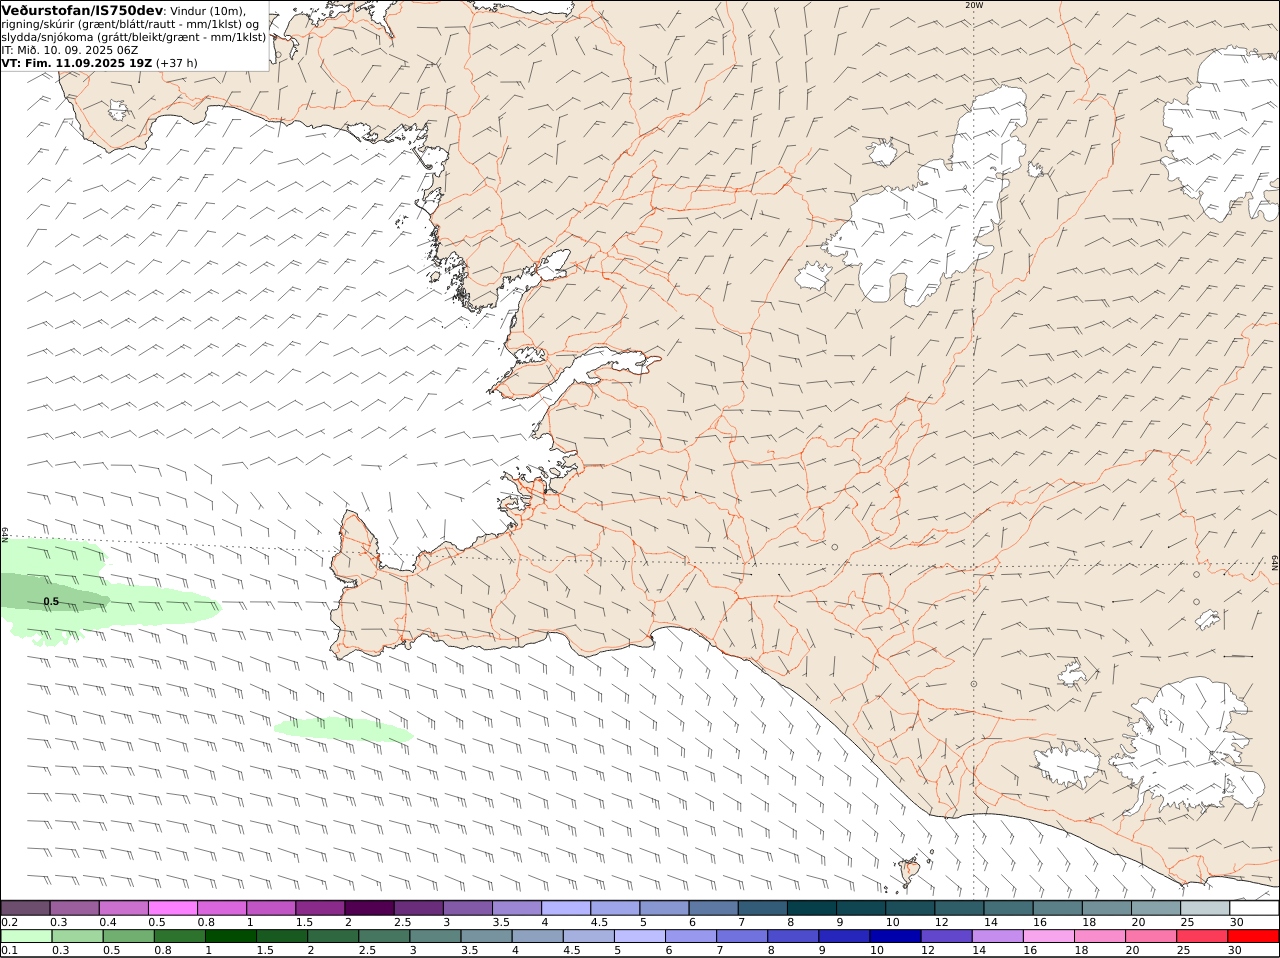The height and width of the screenshot is (958, 1280).
Task: Click the pink lower legend swatch labeled 20
Action: pyautogui.click(x=1150, y=936)
